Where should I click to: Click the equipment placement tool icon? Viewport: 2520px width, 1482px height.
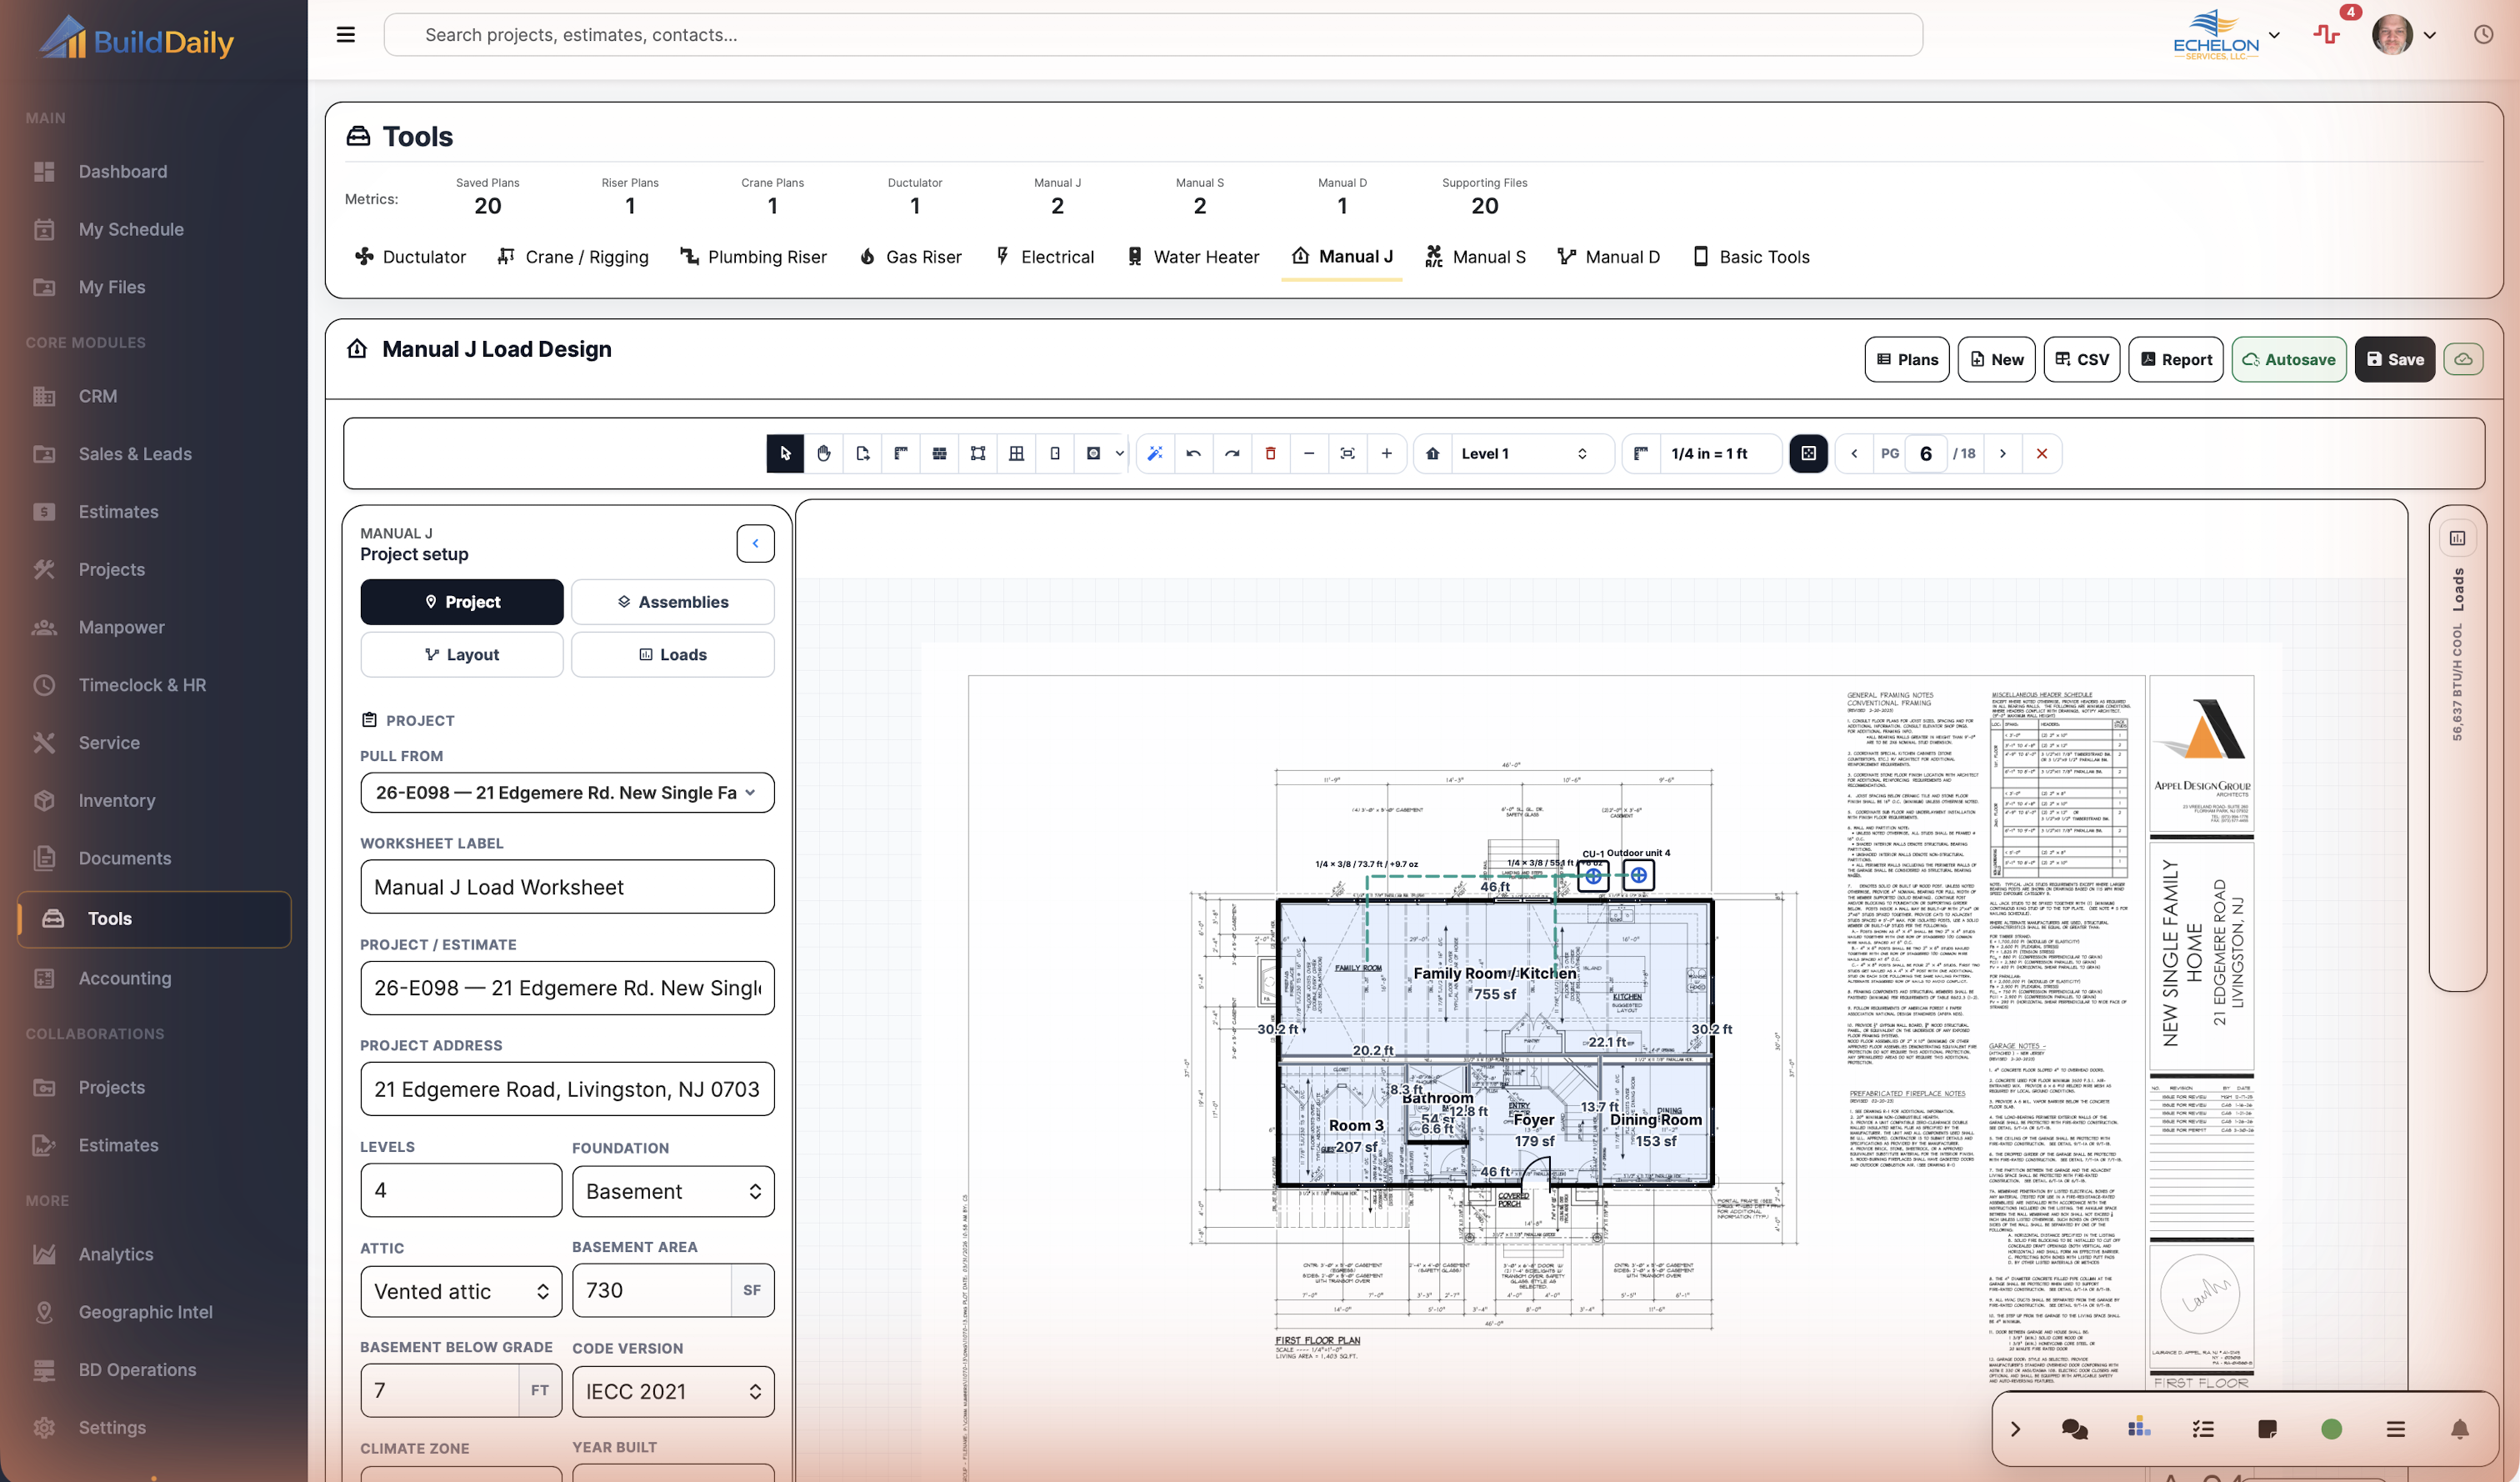coord(1093,453)
